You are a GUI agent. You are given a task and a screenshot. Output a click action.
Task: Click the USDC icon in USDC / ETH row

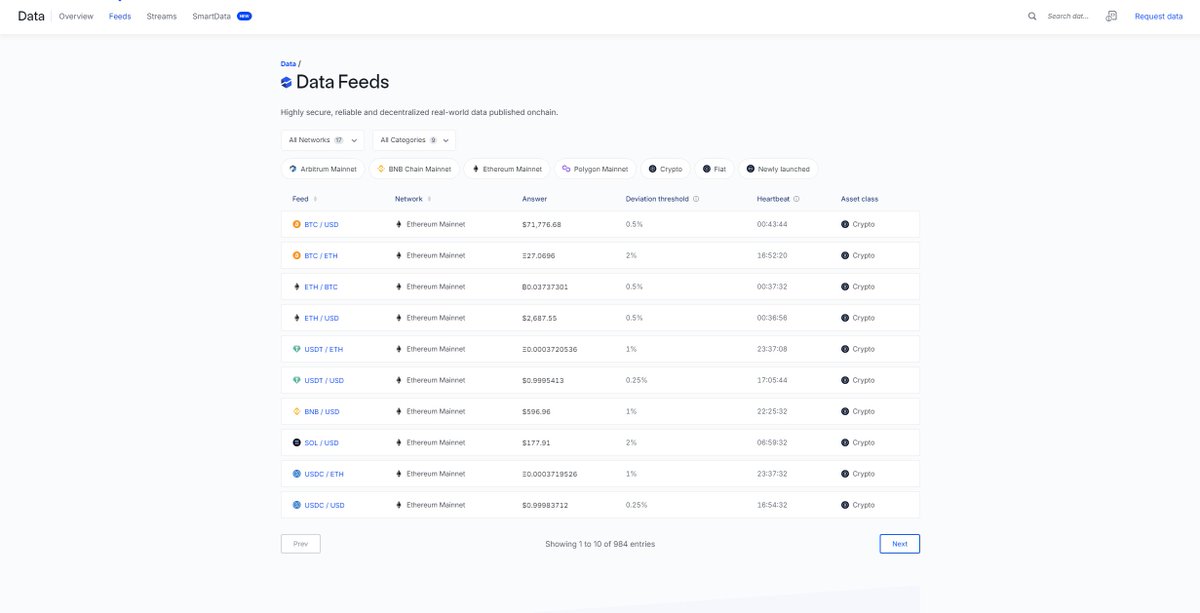[x=296, y=474]
